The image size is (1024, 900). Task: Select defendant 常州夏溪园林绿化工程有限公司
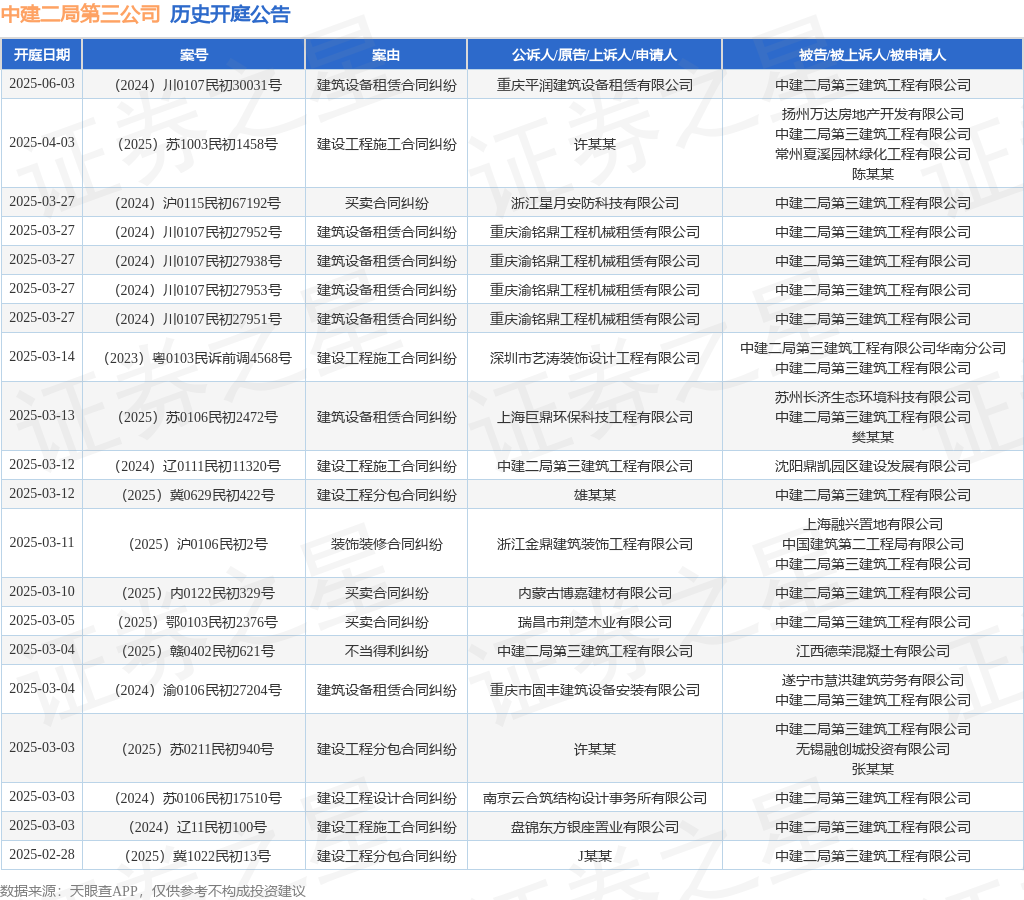point(872,154)
